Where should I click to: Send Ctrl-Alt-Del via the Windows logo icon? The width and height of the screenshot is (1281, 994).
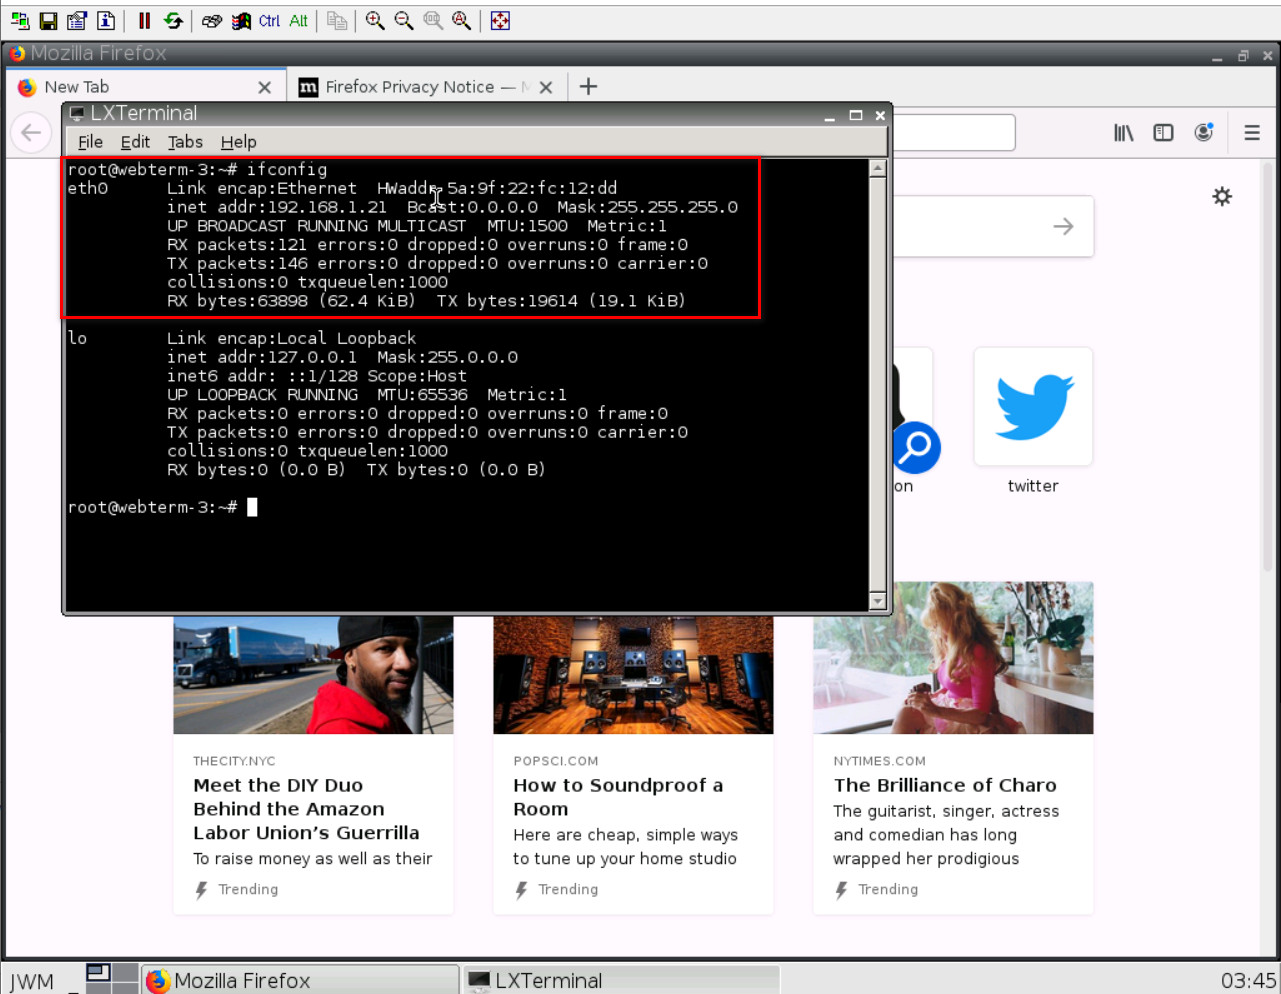[240, 21]
